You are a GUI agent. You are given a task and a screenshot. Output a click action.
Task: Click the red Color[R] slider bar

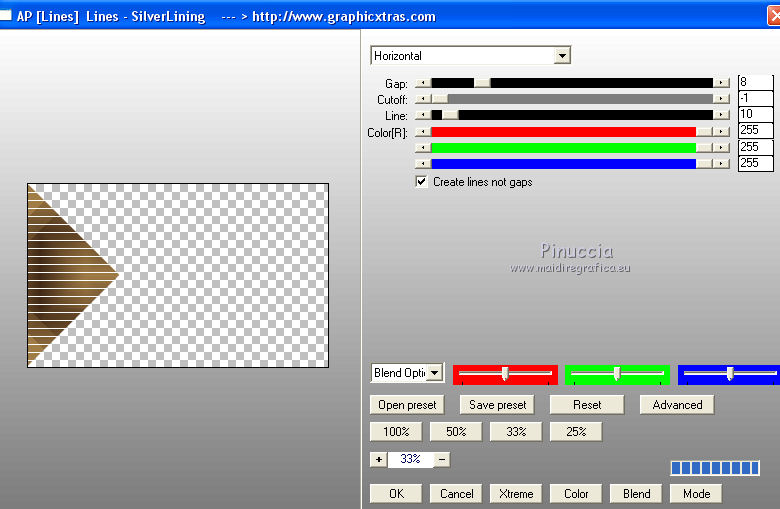tap(572, 132)
